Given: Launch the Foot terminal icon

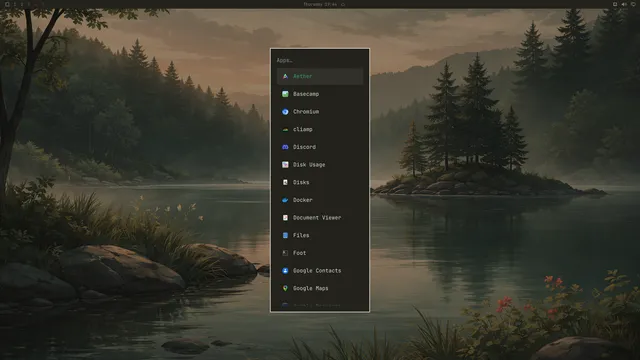Looking at the screenshot, I should click(285, 253).
